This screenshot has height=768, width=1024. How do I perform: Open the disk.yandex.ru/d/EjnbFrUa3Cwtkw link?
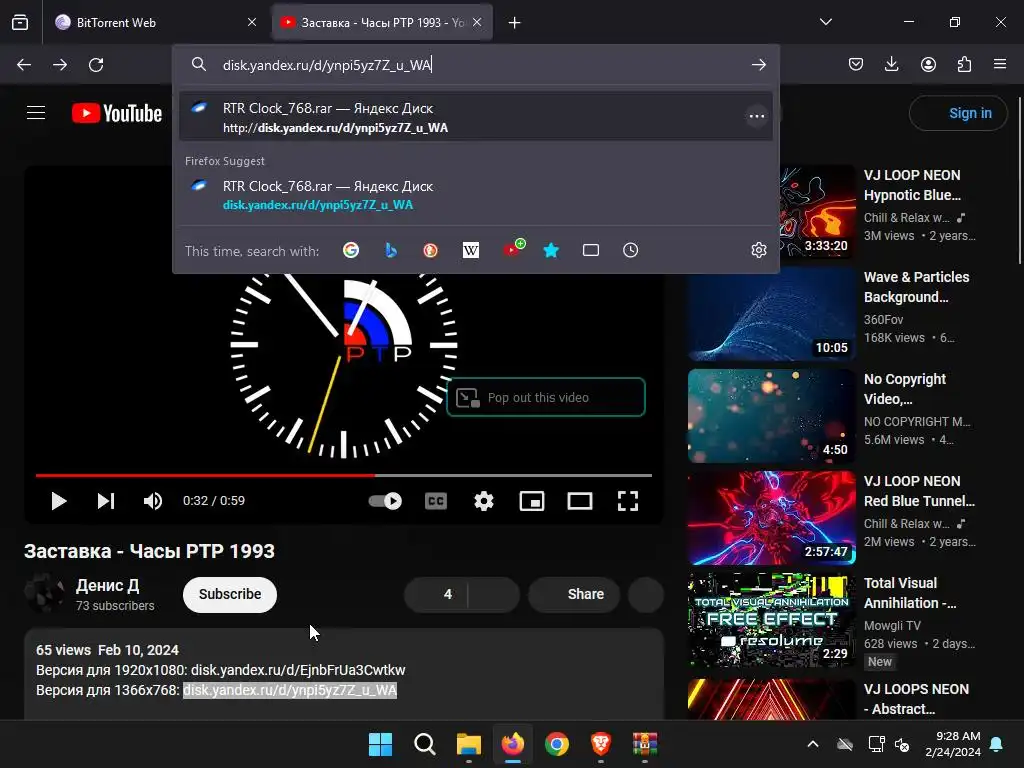pyautogui.click(x=298, y=670)
